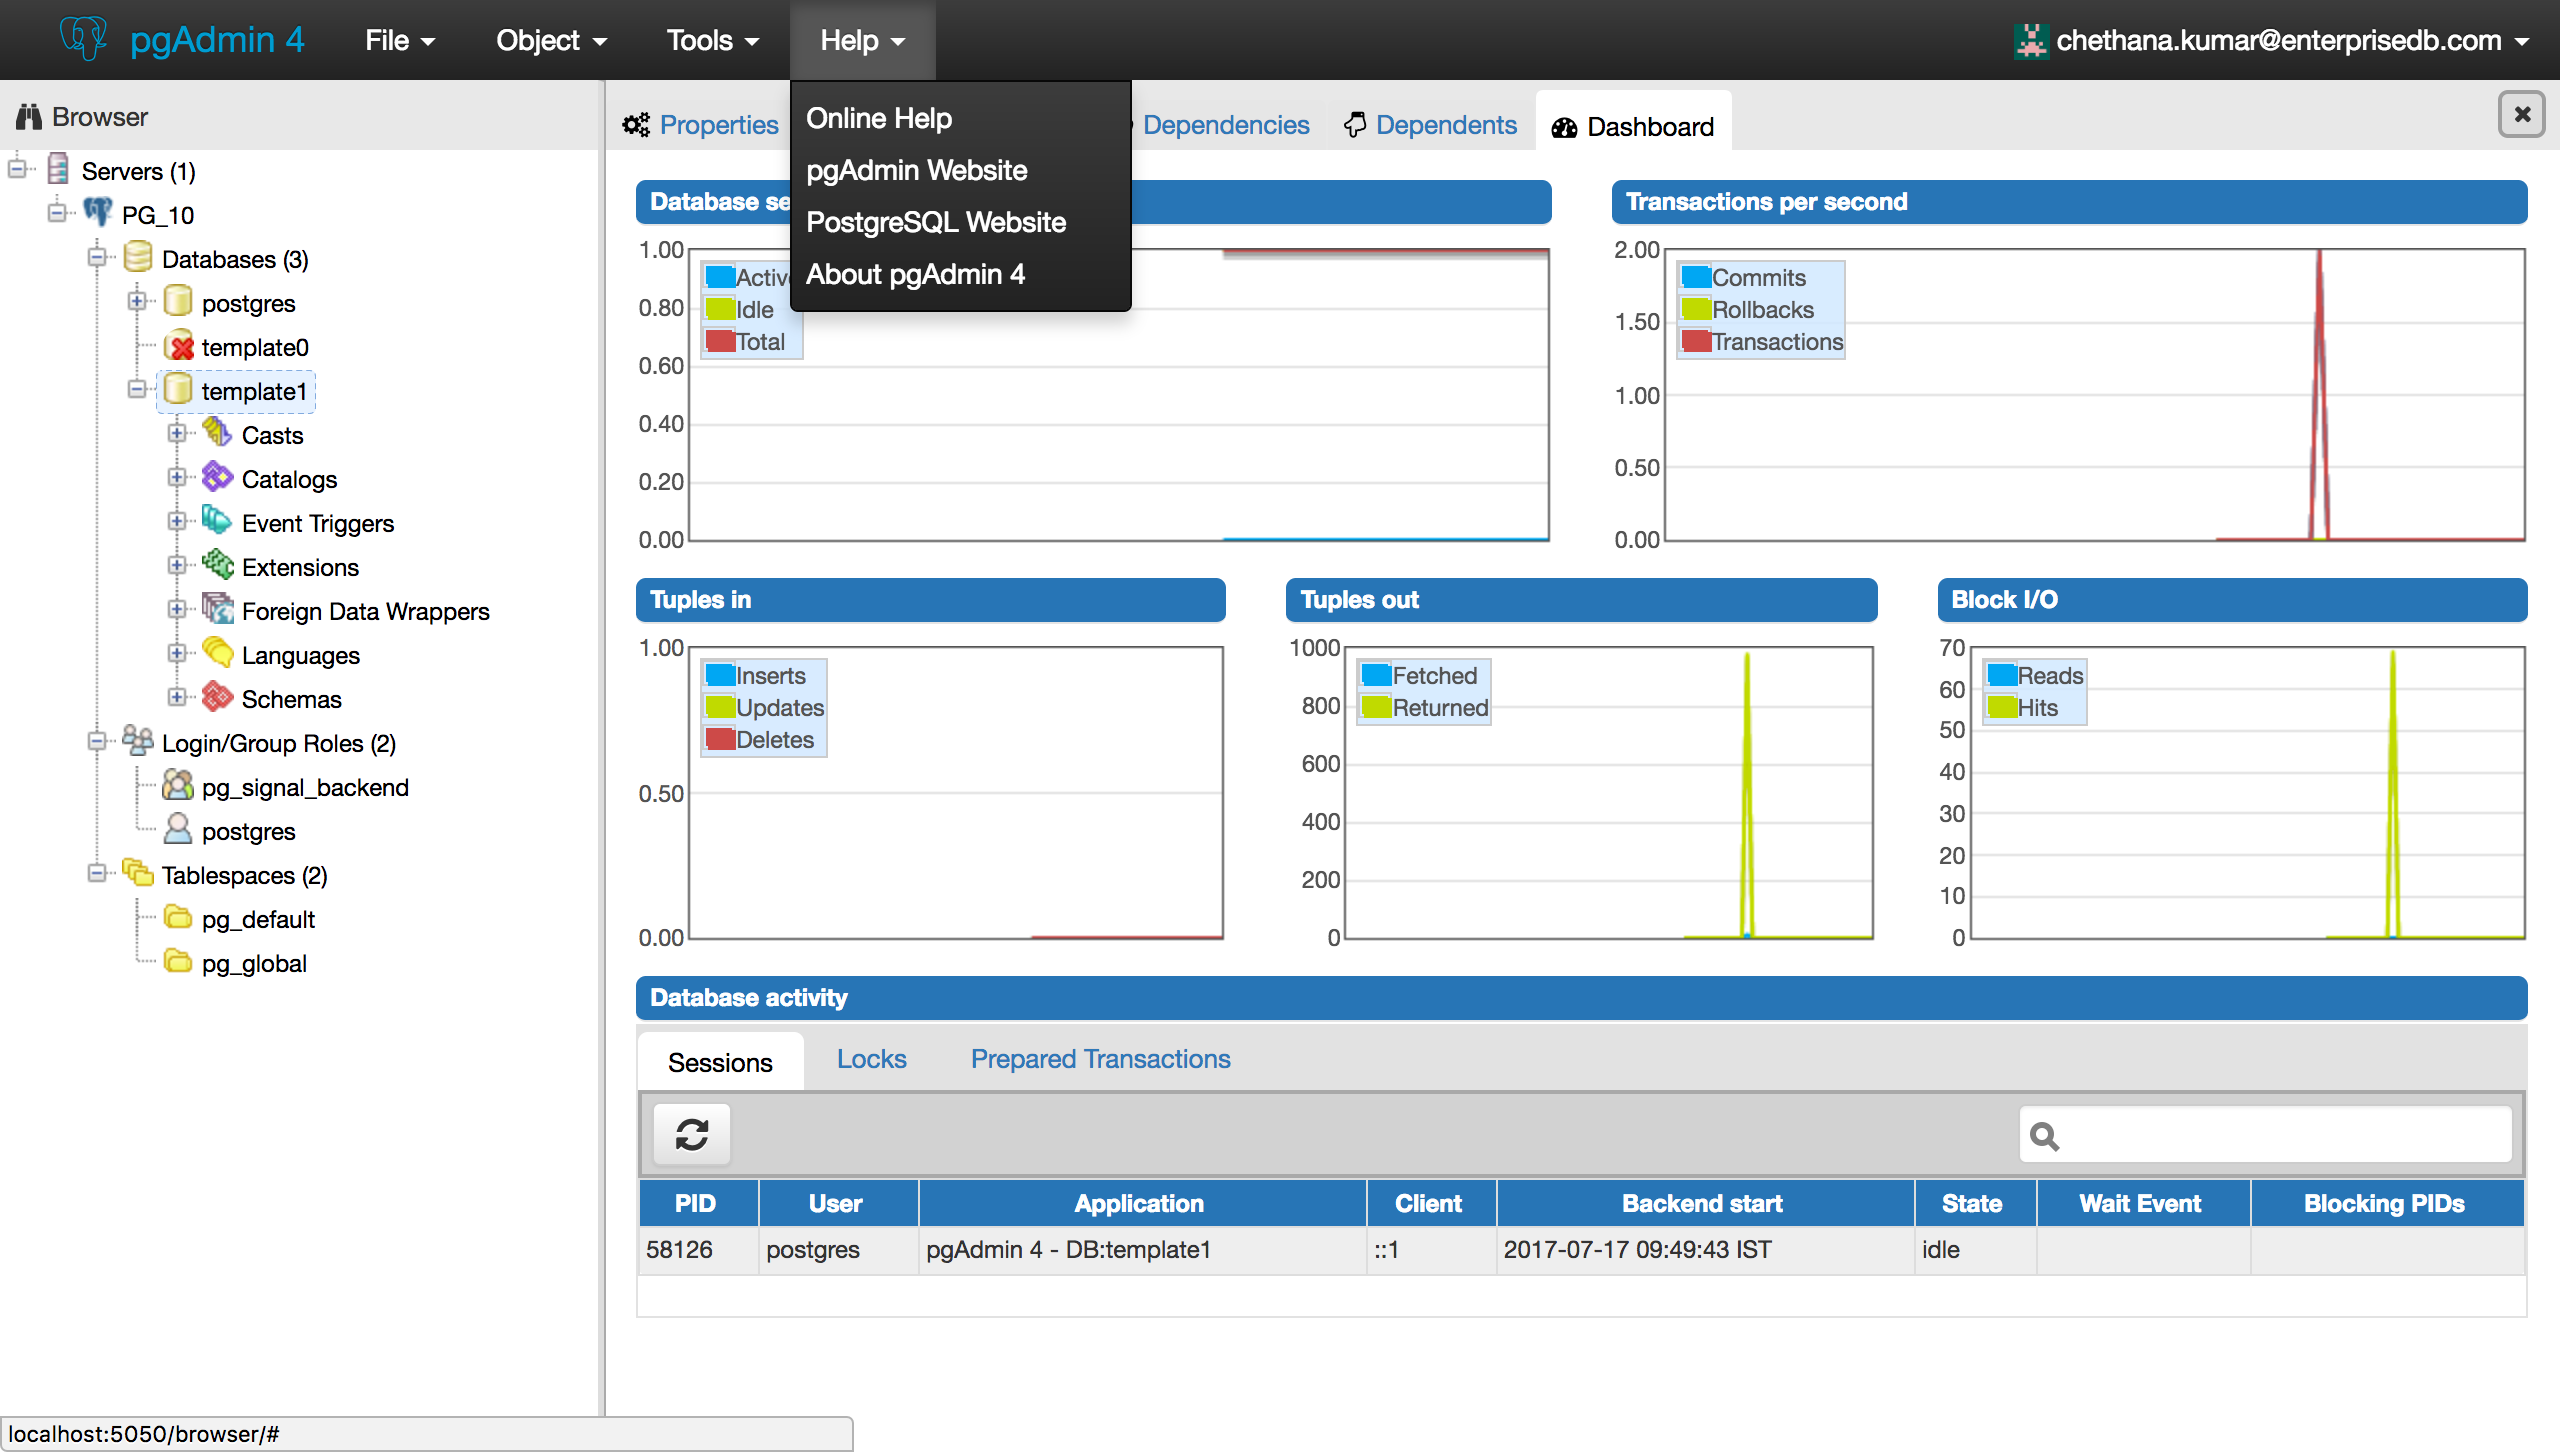Image resolution: width=2560 pixels, height=1452 pixels.
Task: Click the Catalogs node icon
Action: click(x=217, y=478)
